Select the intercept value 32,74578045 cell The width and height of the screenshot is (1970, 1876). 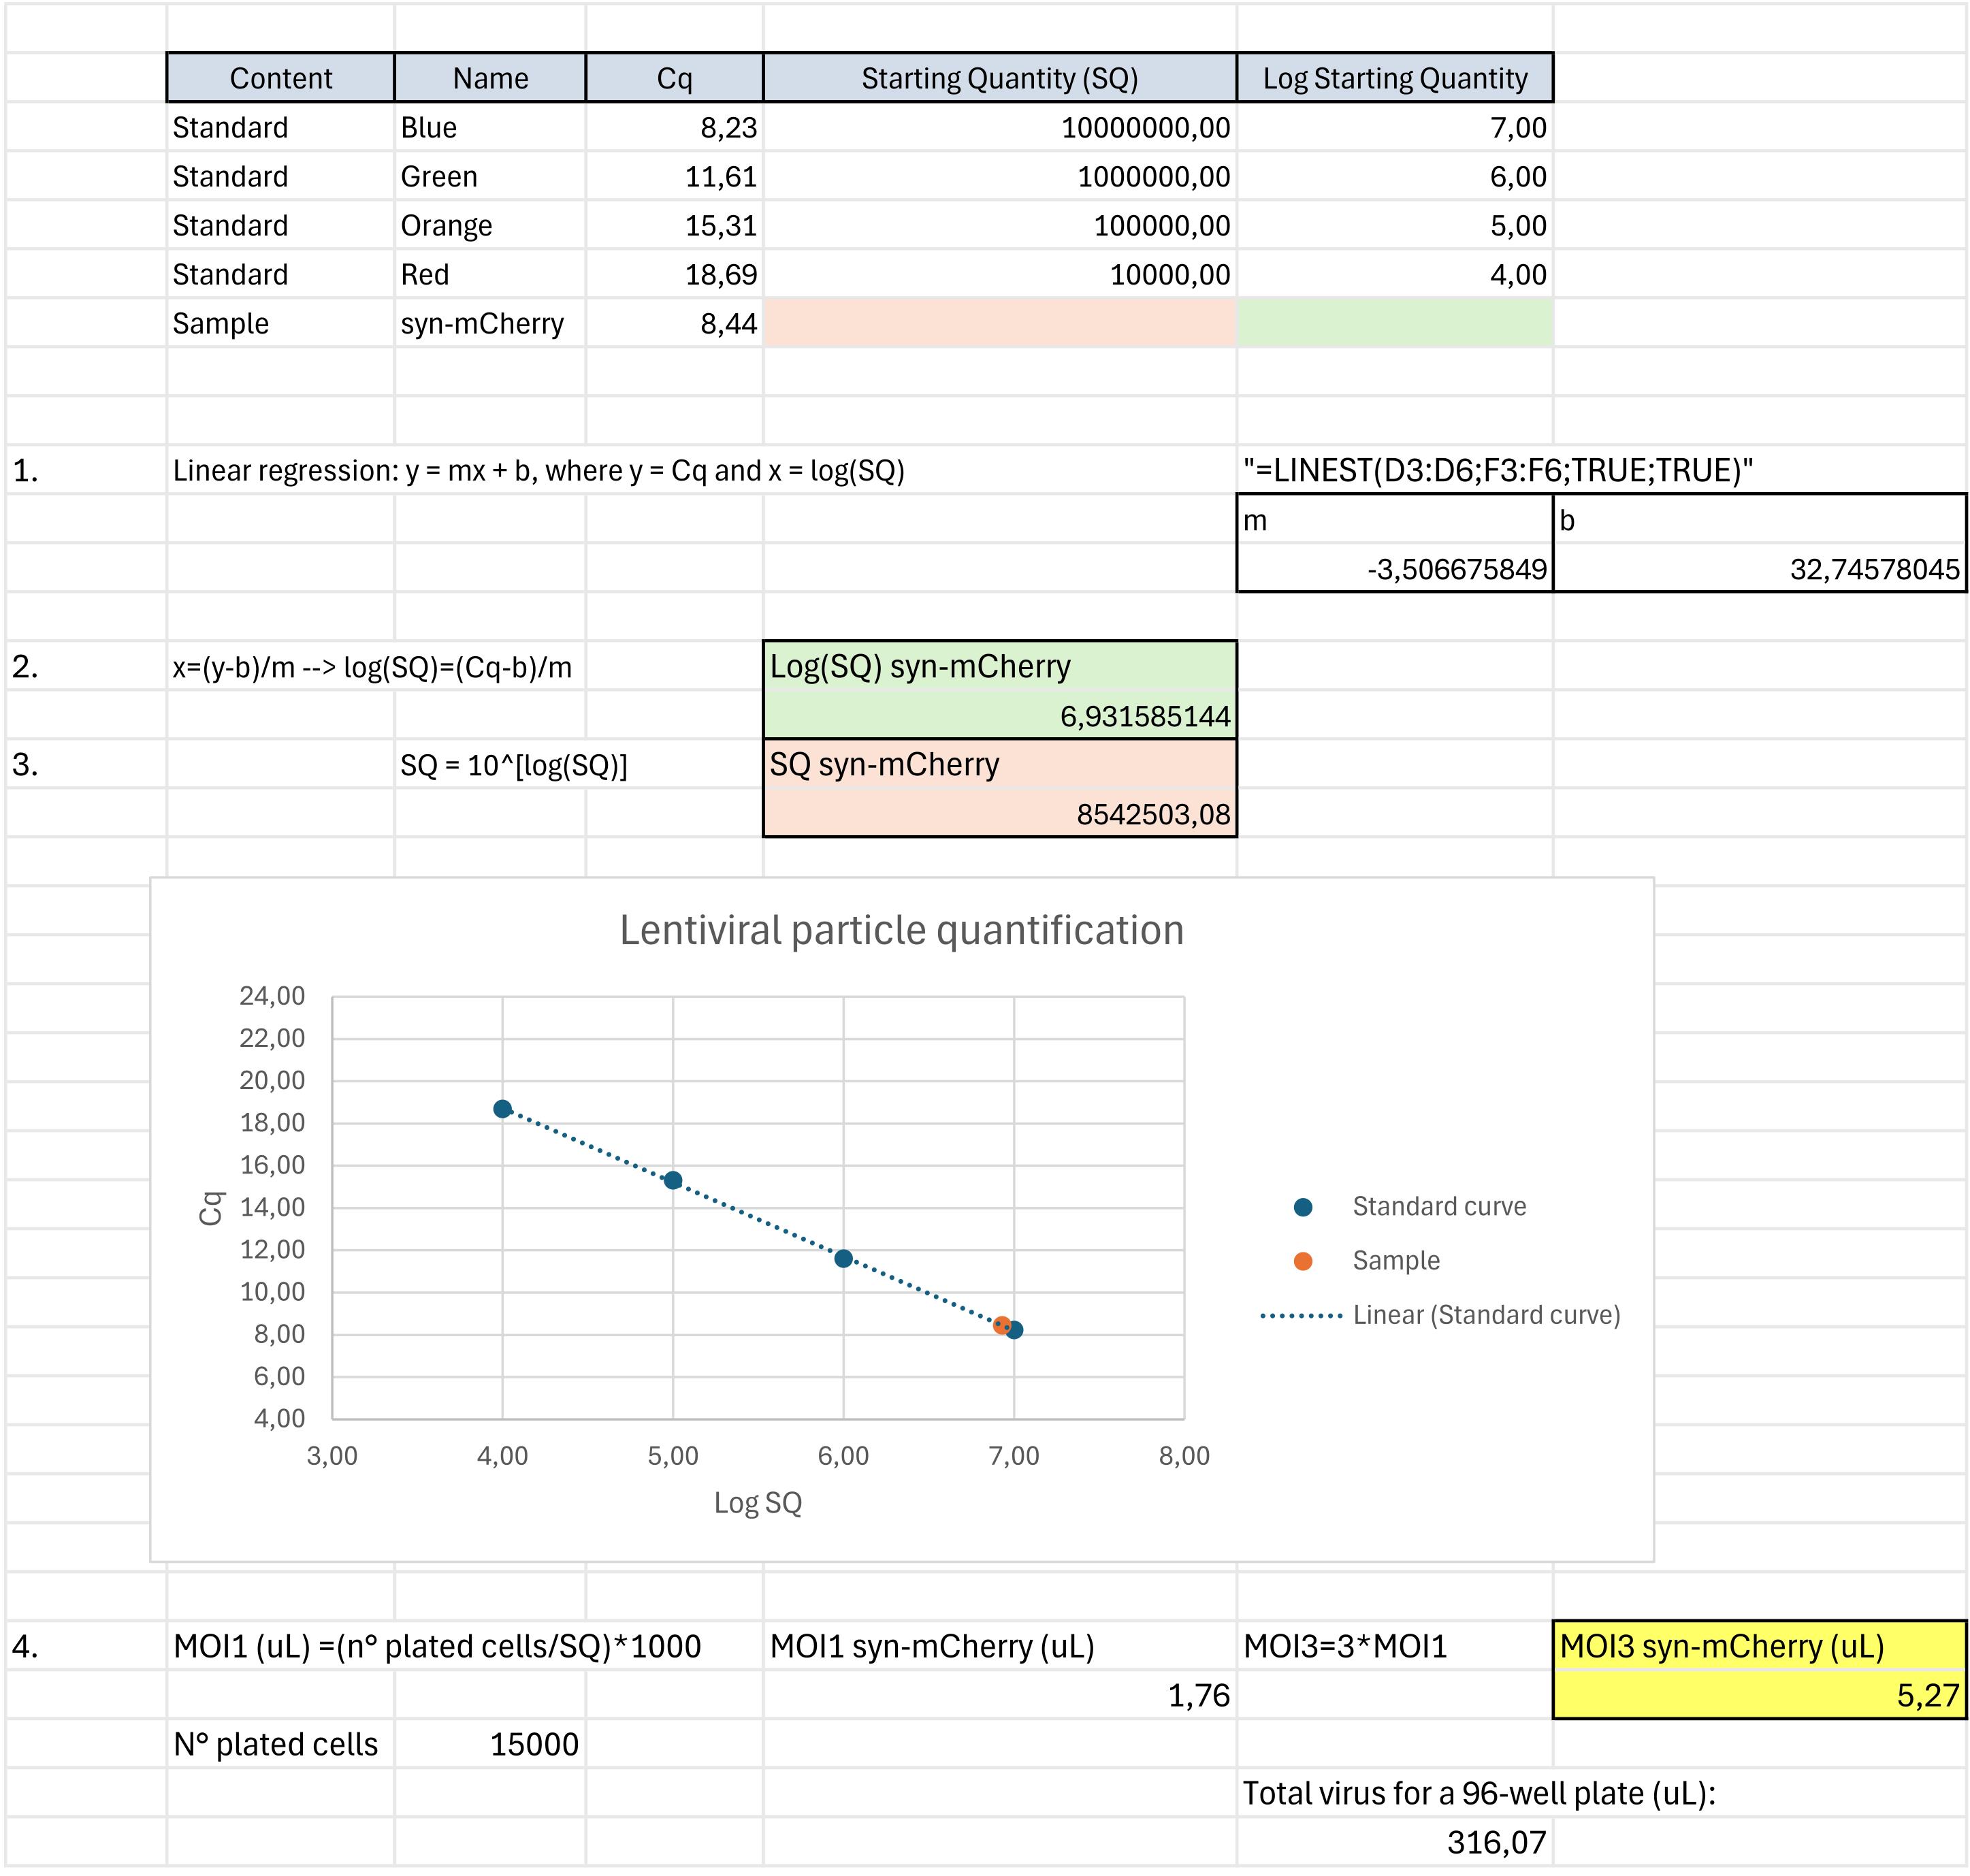pos(1759,569)
